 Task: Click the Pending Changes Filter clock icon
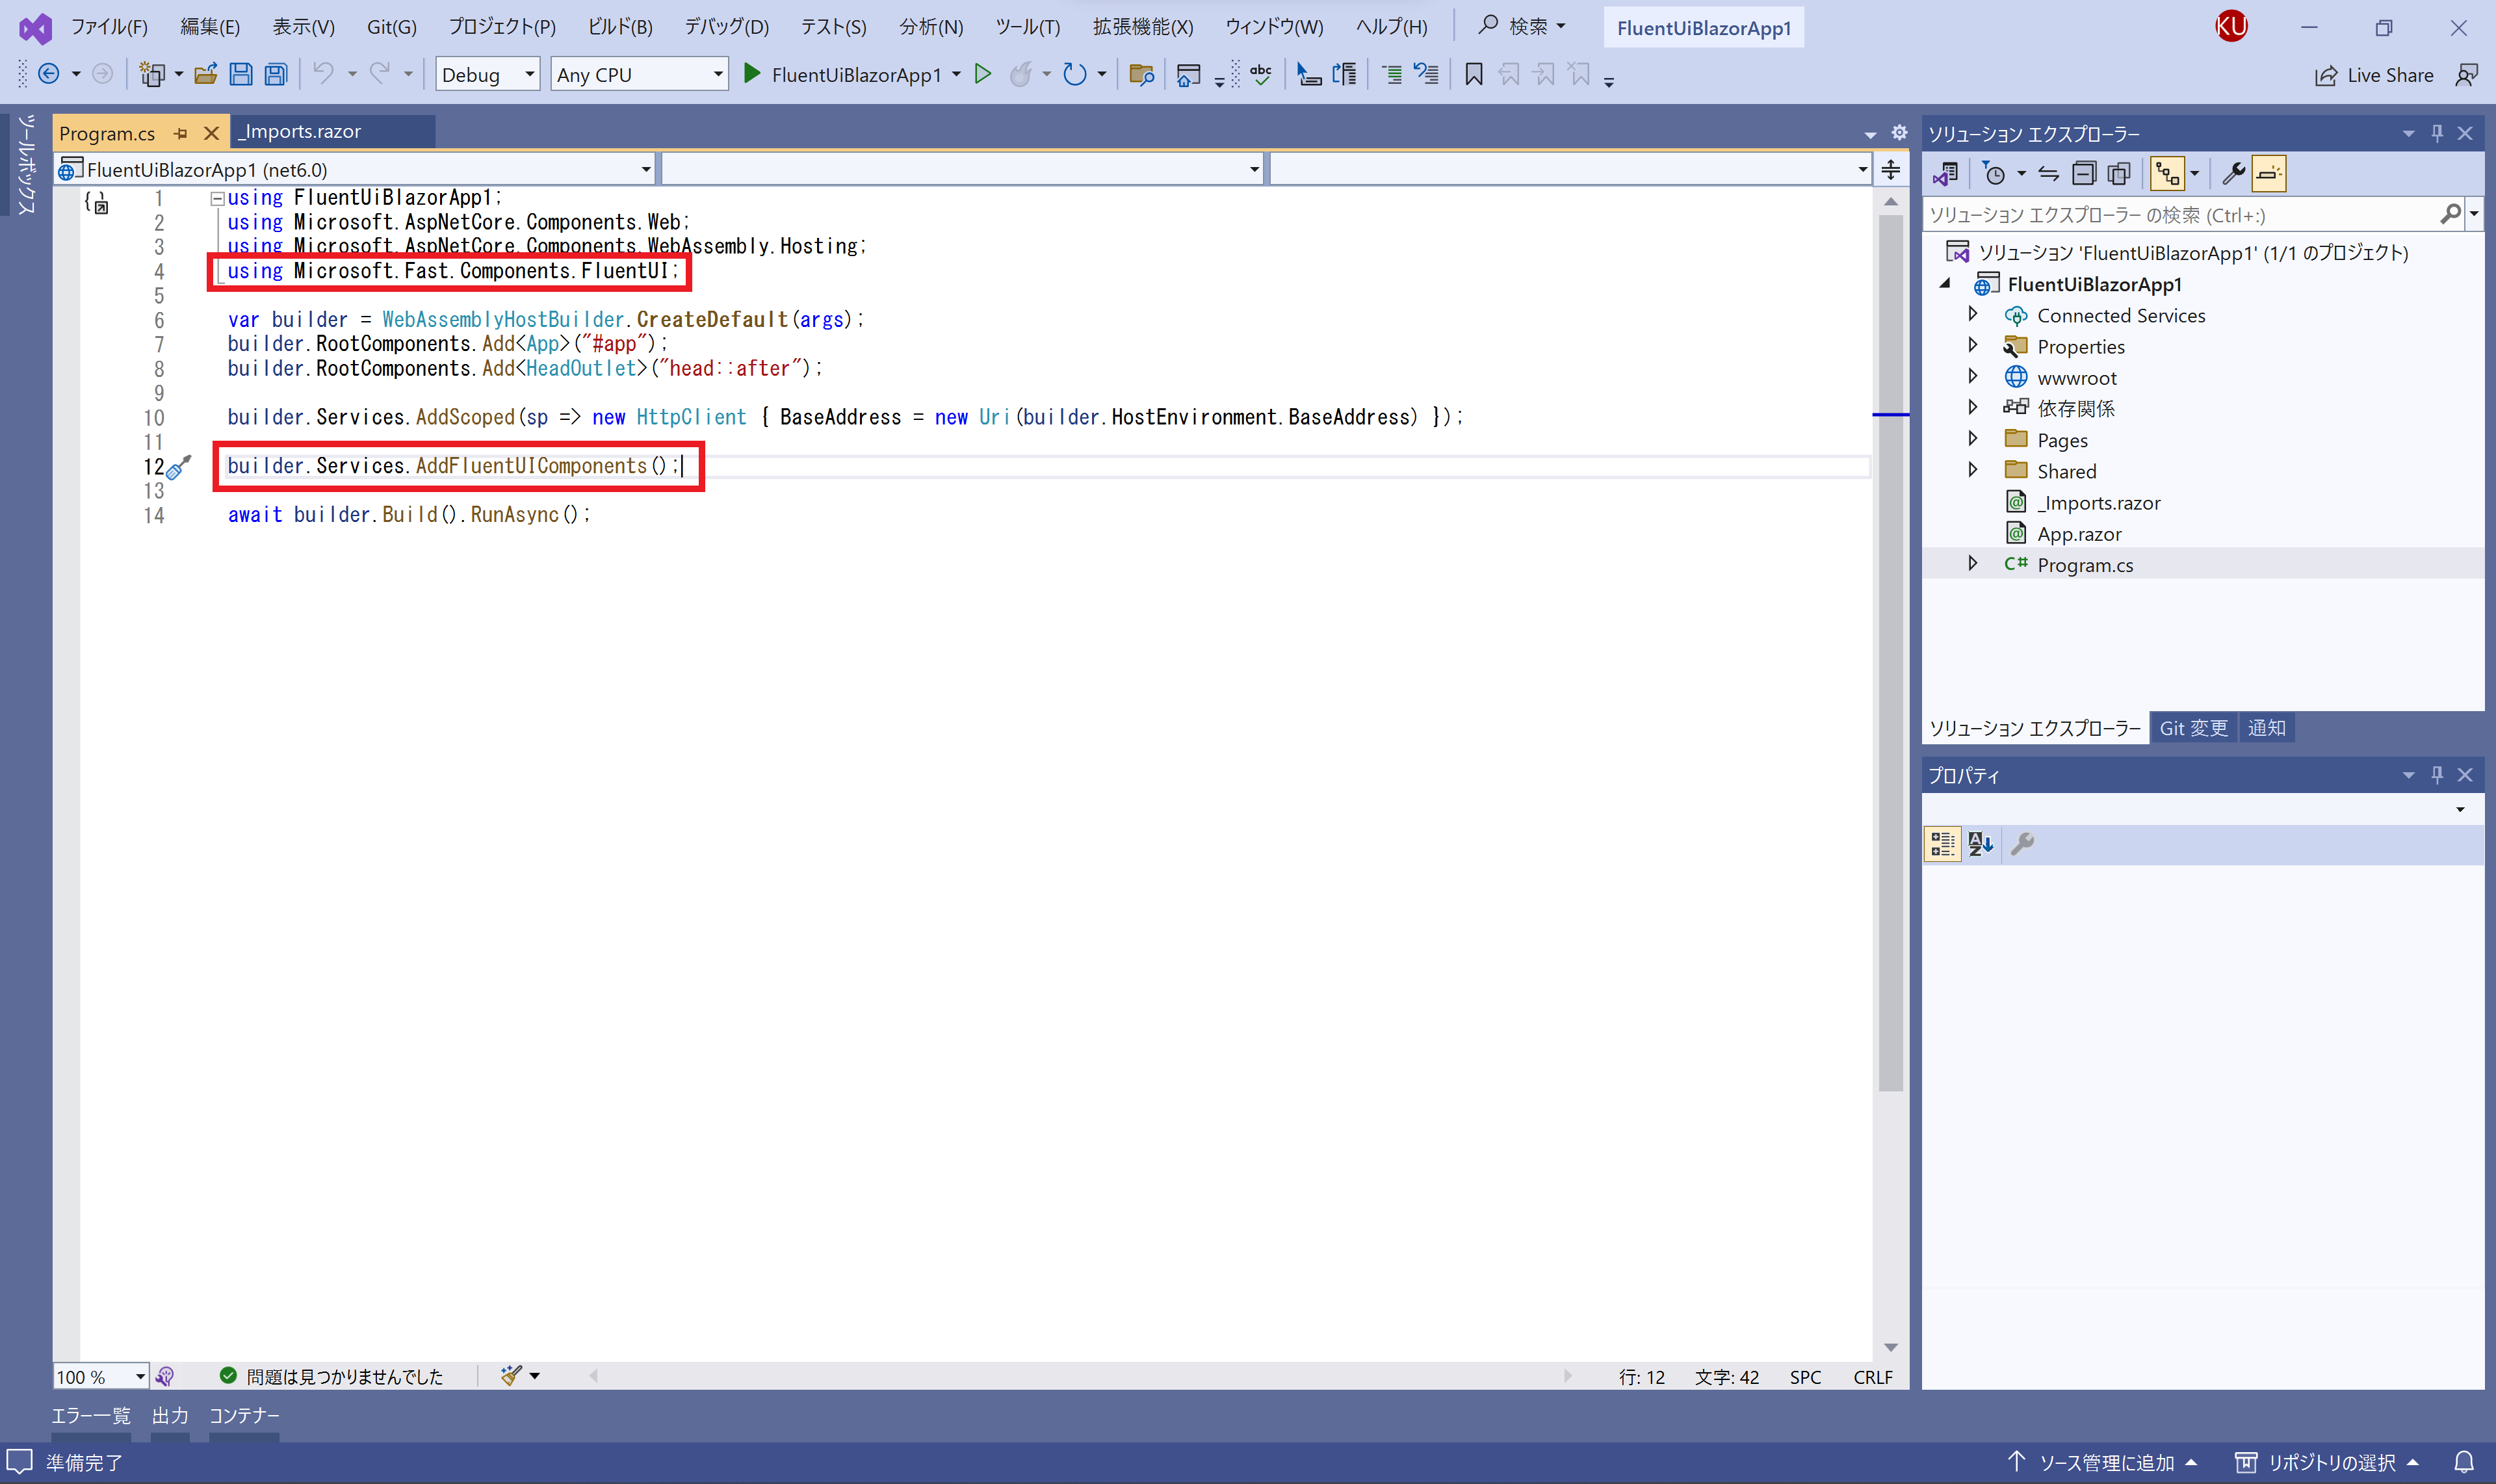pyautogui.click(x=1994, y=174)
